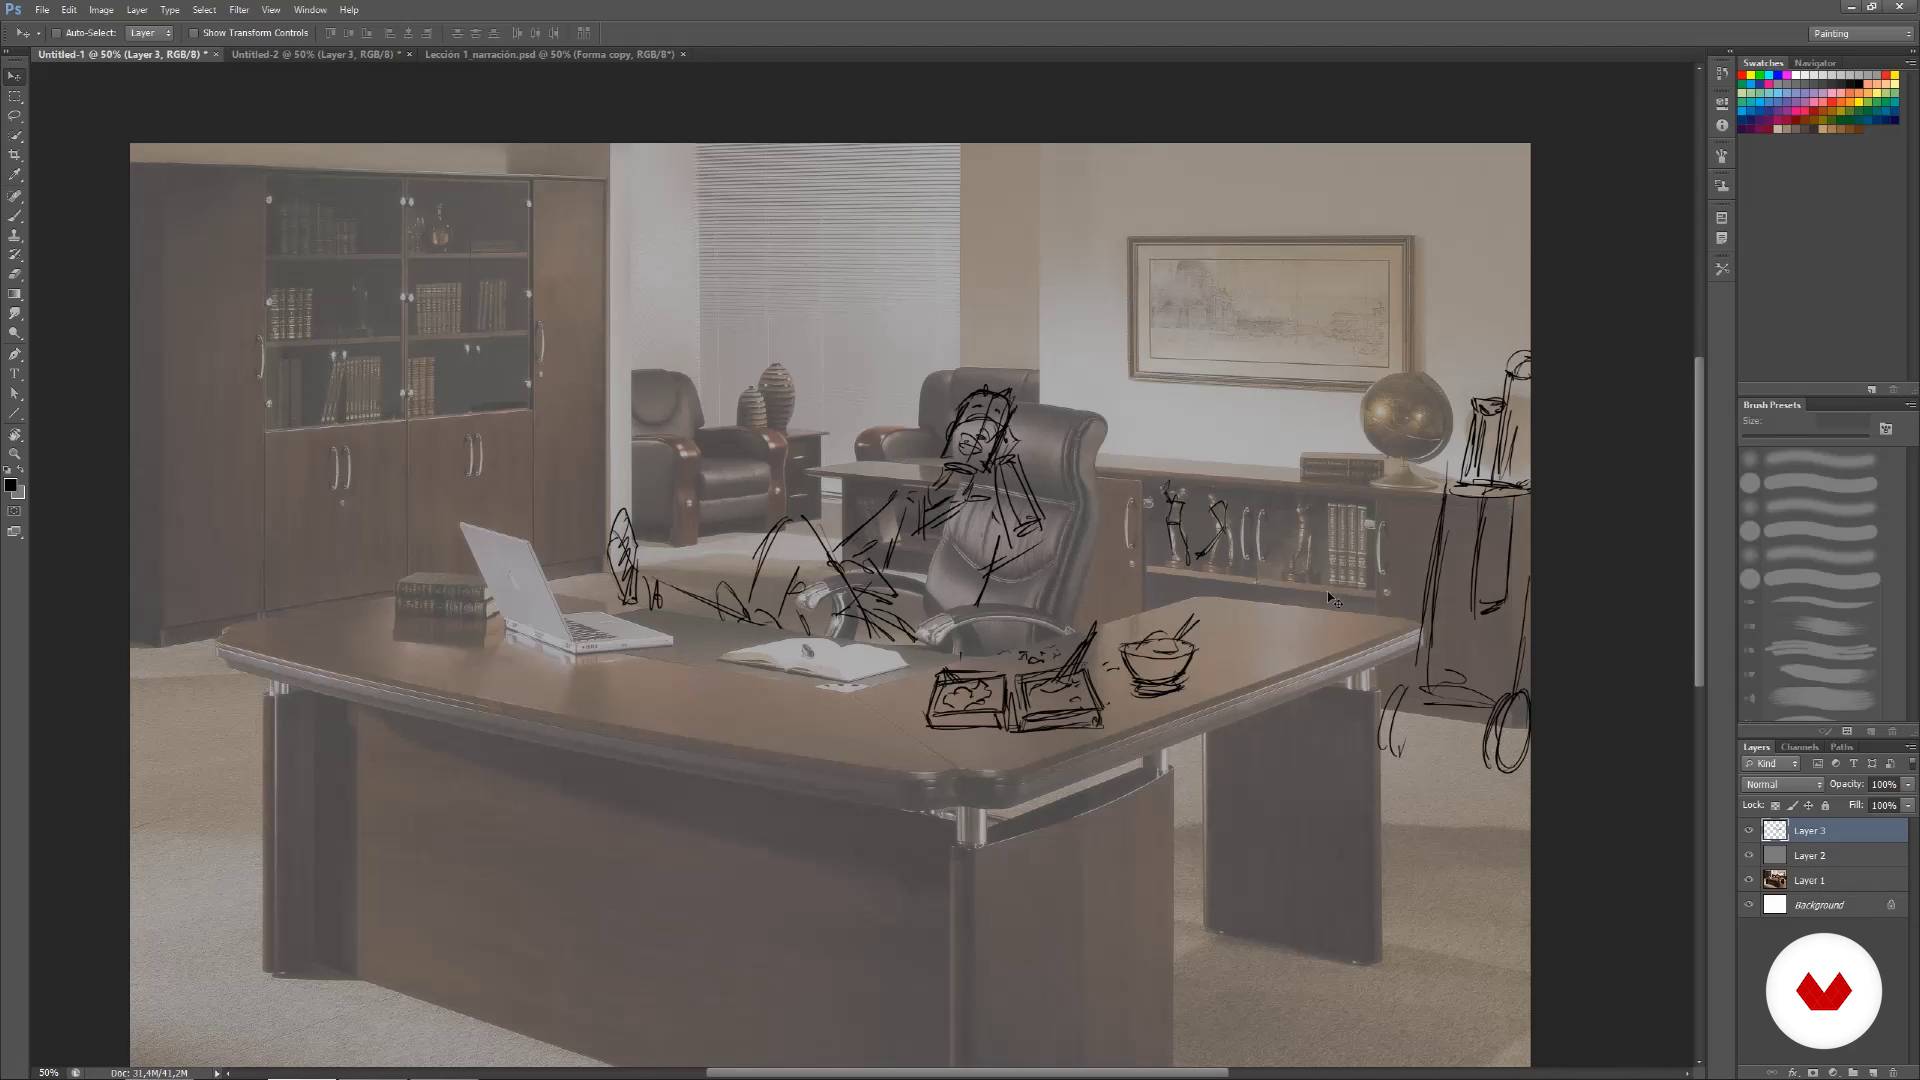Select the Pen tool
The image size is (1920, 1080).
[x=14, y=354]
